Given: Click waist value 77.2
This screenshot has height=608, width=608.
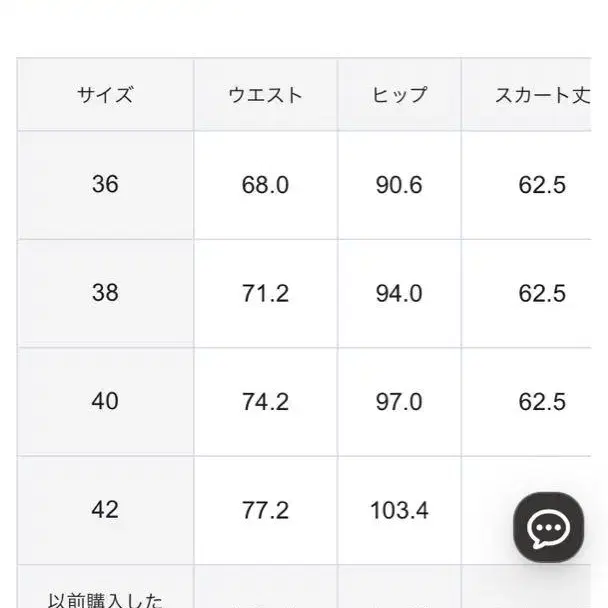Looking at the screenshot, I should (x=265, y=510).
